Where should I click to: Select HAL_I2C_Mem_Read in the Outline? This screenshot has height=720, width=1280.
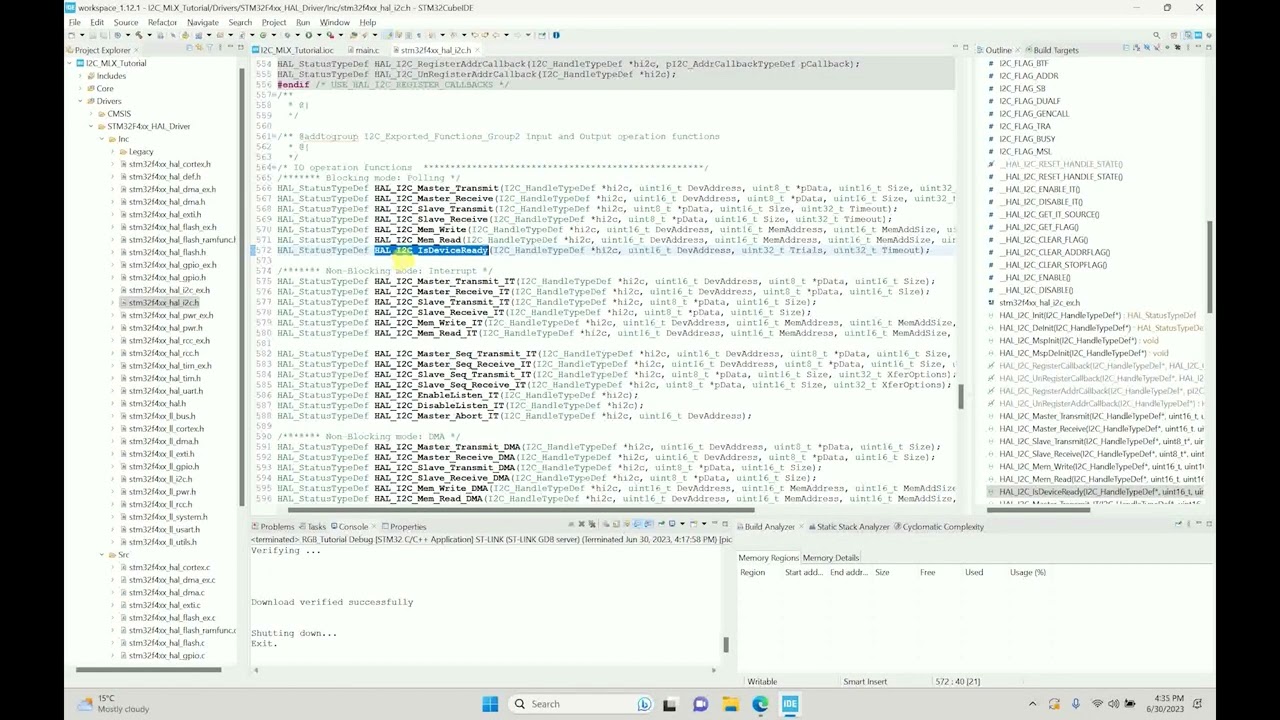1101,479
